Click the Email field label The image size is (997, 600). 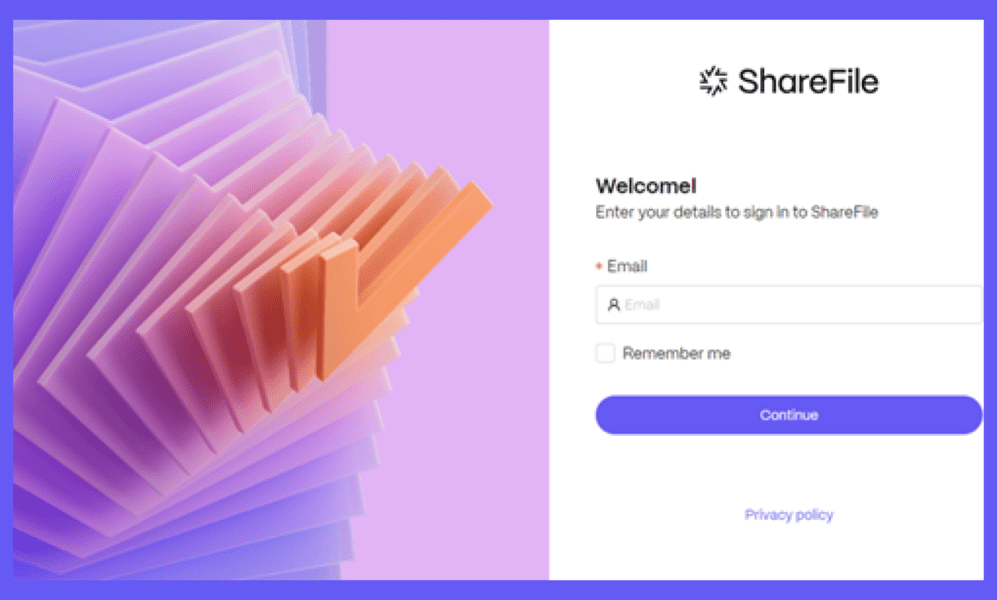[627, 266]
